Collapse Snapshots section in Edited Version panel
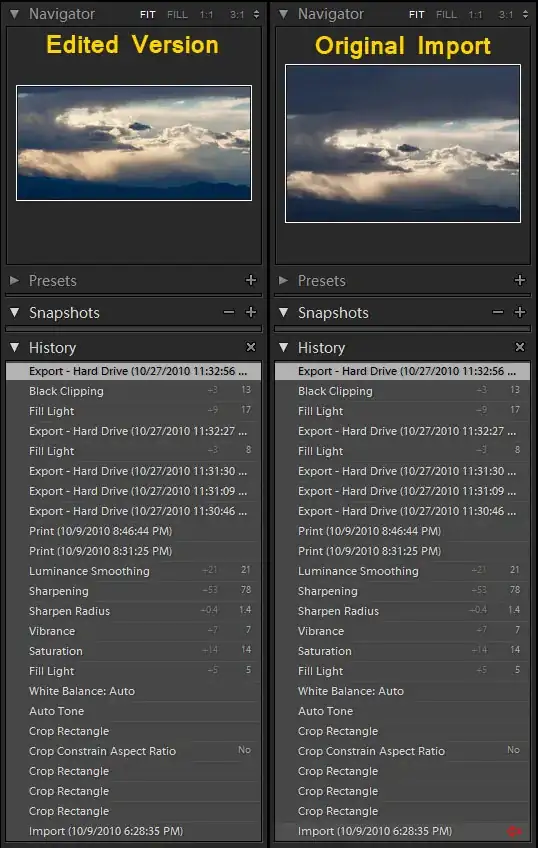The width and height of the screenshot is (538, 848). pyautogui.click(x=15, y=312)
